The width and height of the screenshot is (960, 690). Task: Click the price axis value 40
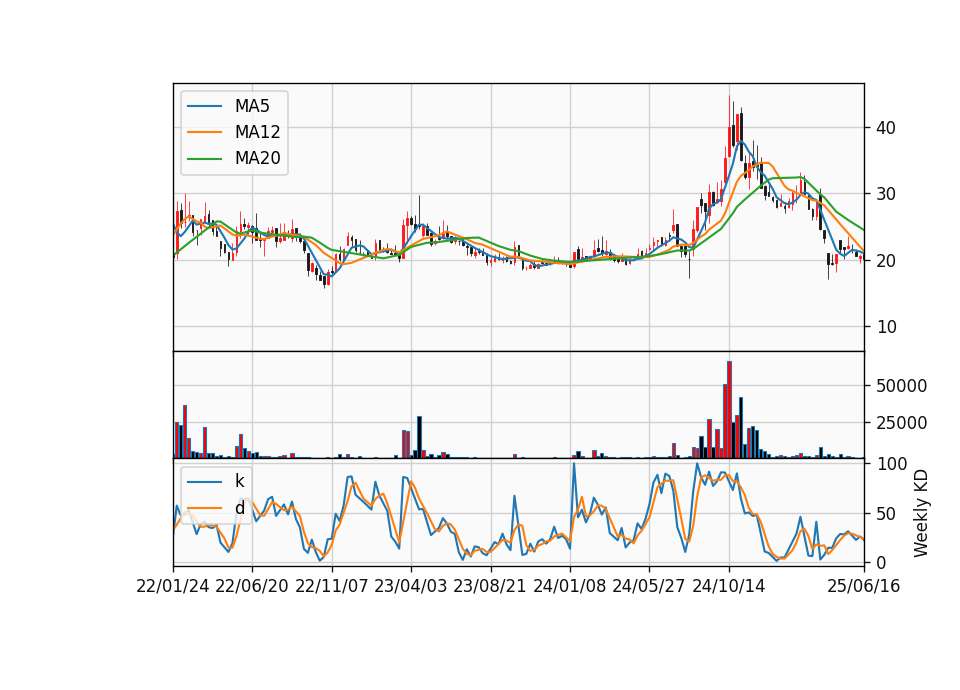[886, 128]
